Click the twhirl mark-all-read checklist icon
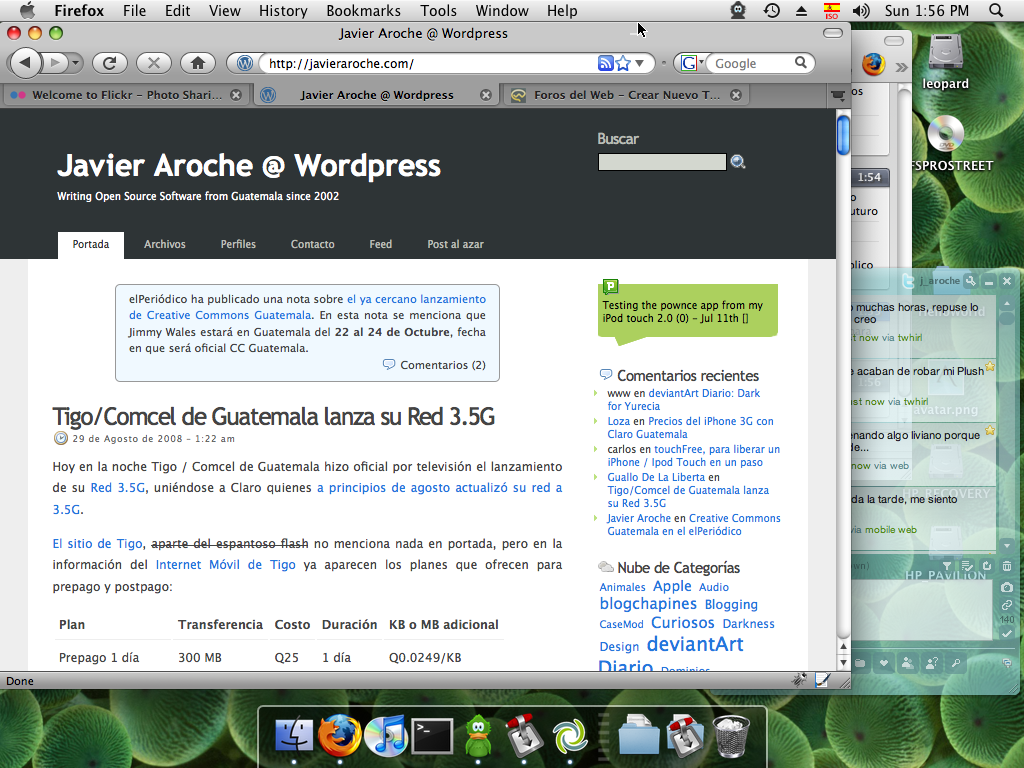This screenshot has width=1024, height=768. pyautogui.click(x=967, y=566)
